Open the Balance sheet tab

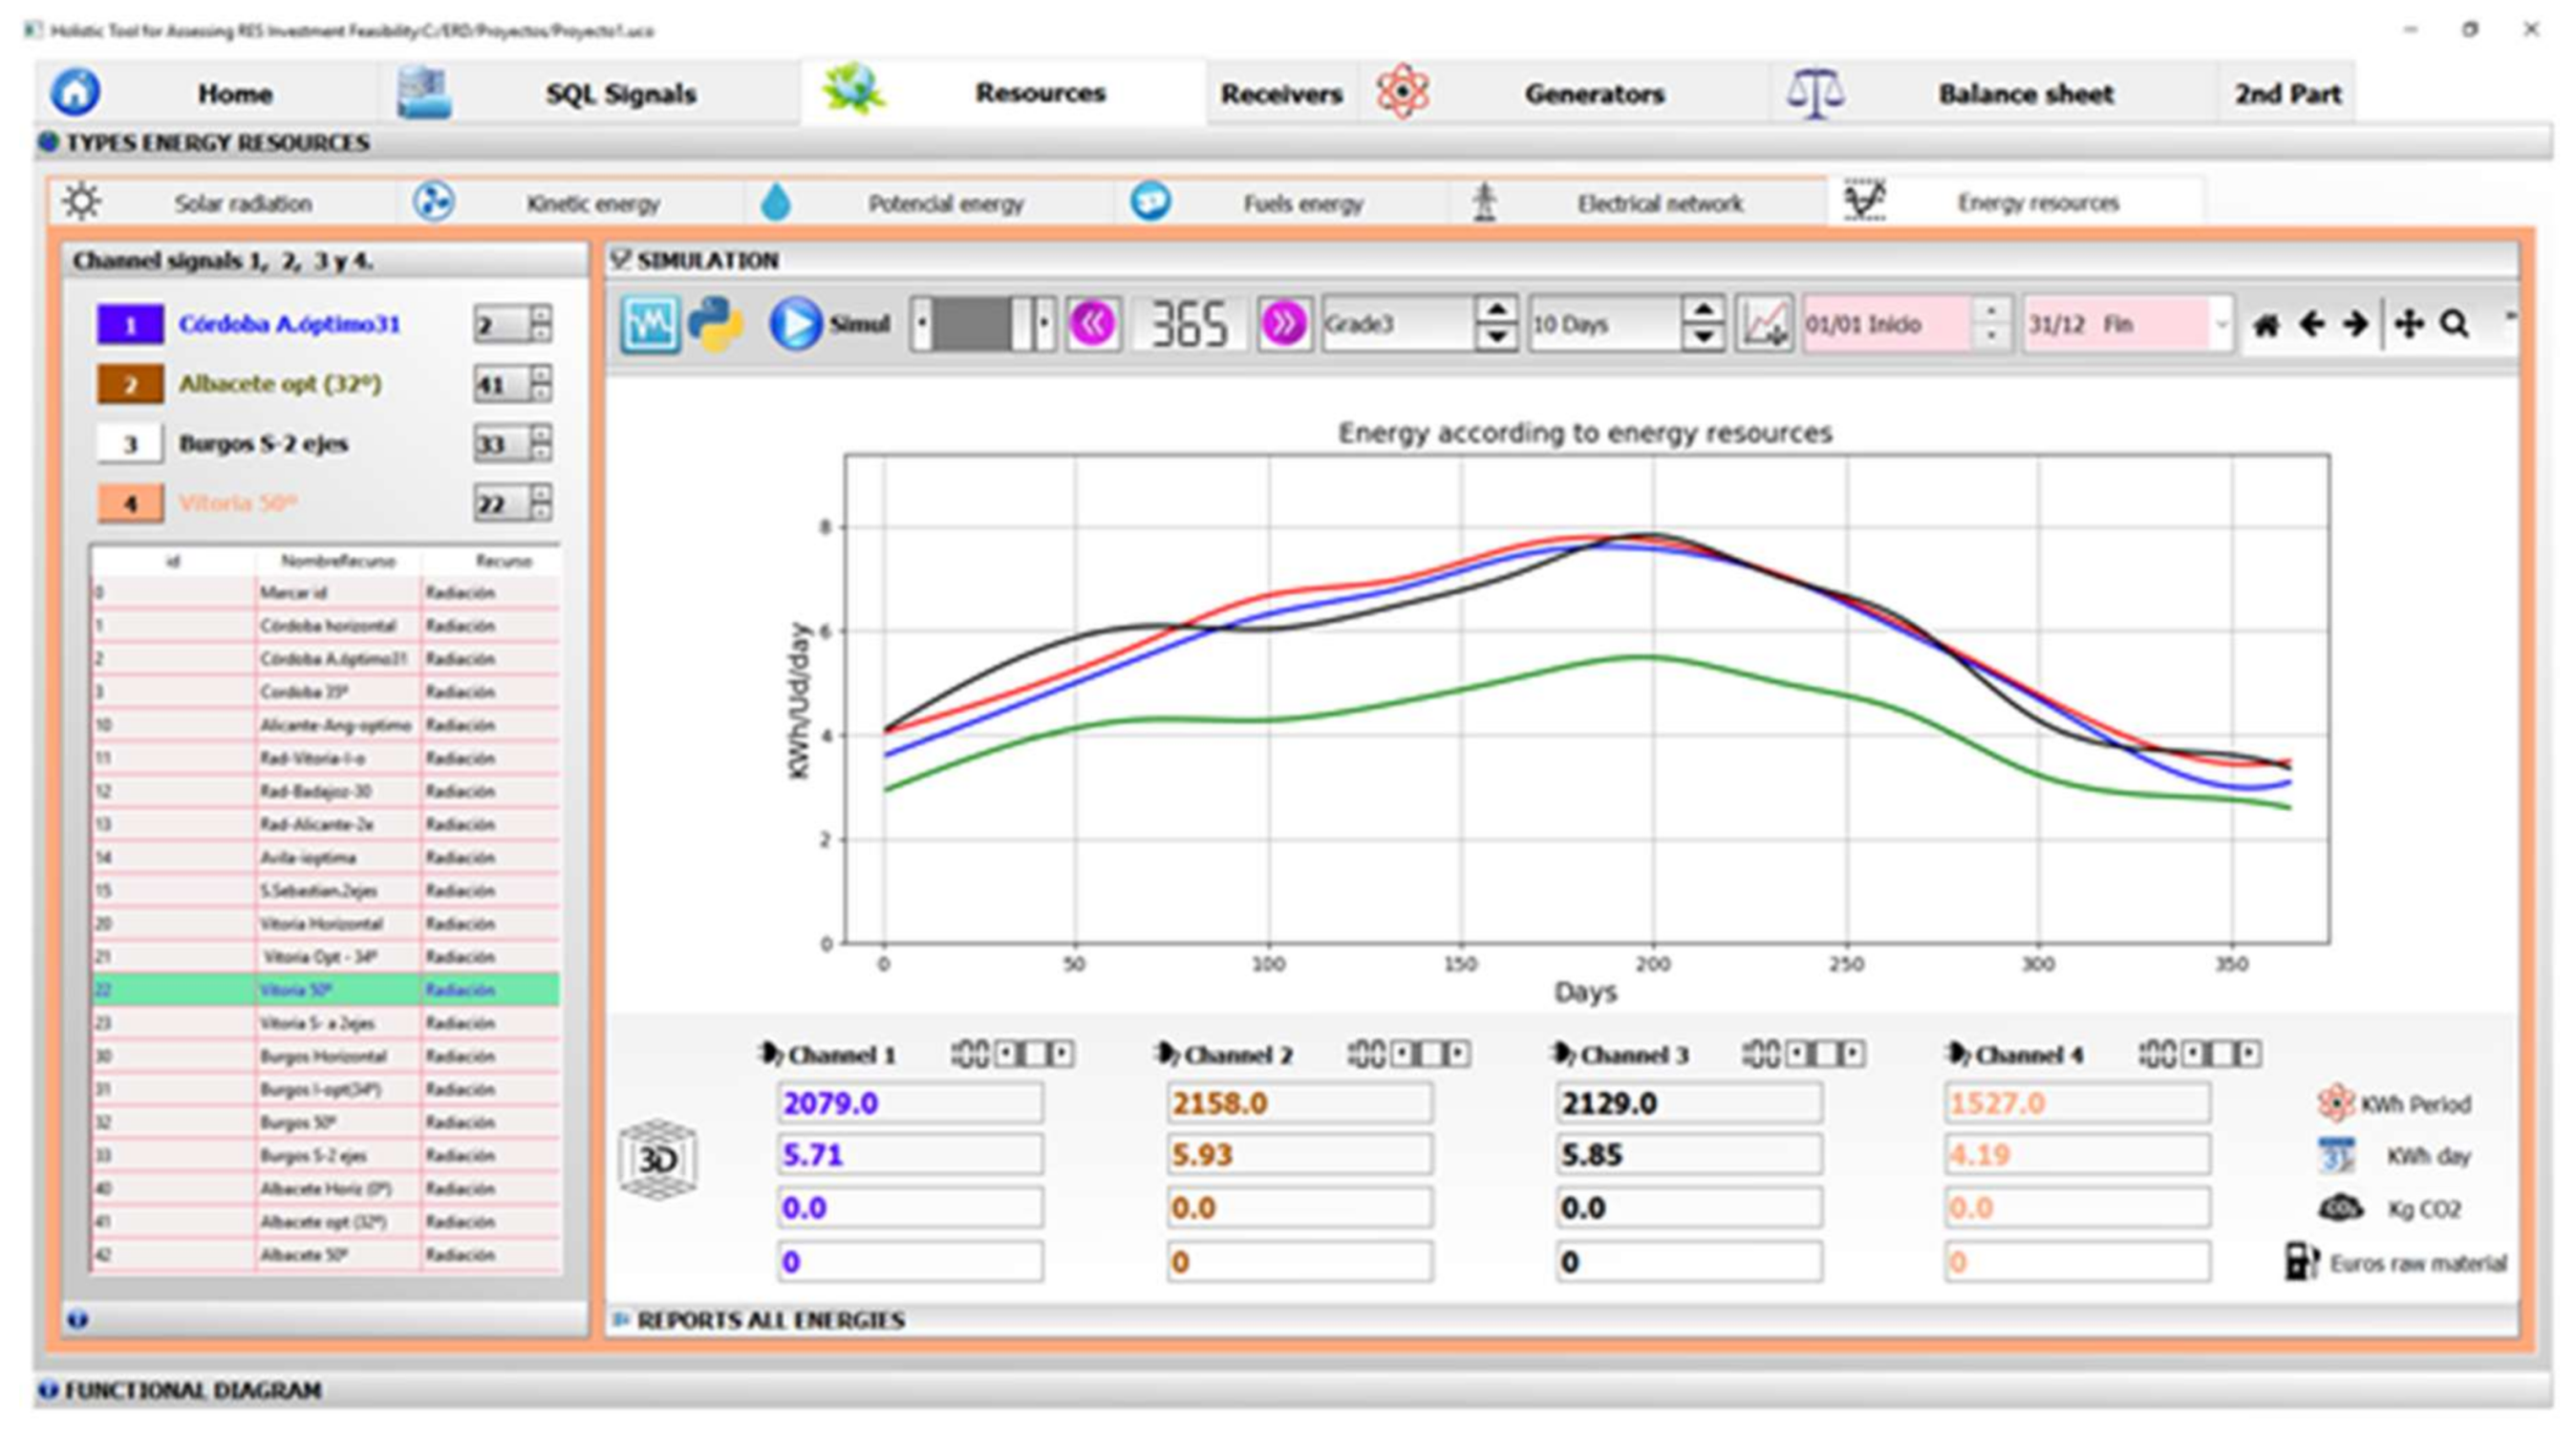pyautogui.click(x=2025, y=94)
